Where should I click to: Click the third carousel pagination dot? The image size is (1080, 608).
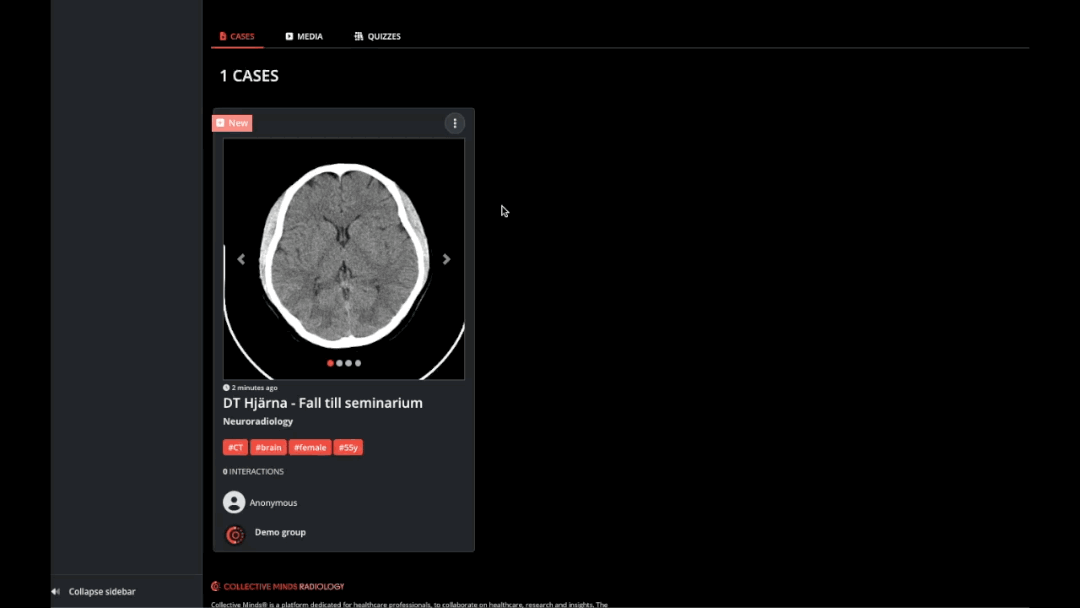pos(349,363)
